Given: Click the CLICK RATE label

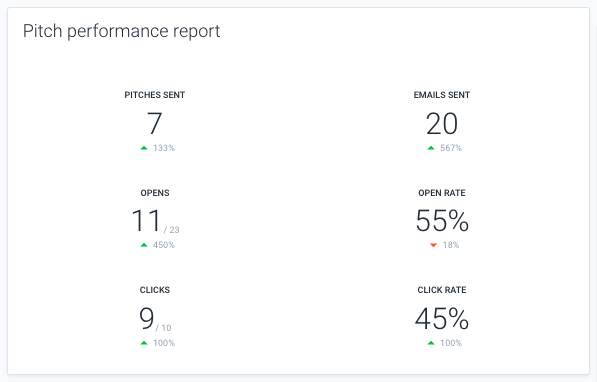Looking at the screenshot, I should 442,290.
